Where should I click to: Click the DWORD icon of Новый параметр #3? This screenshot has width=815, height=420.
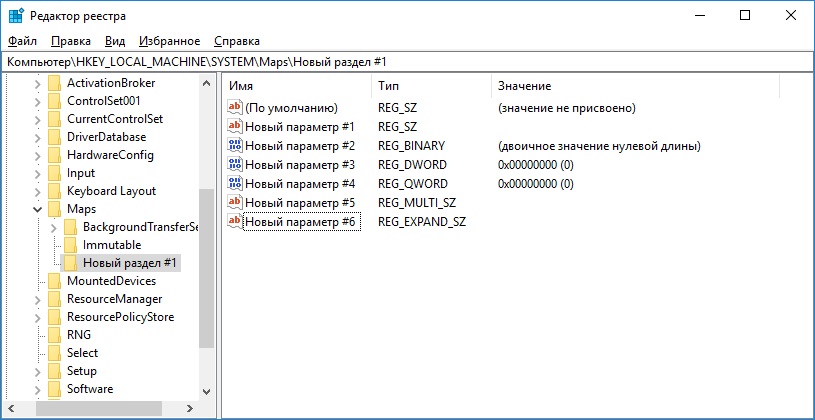click(x=235, y=164)
